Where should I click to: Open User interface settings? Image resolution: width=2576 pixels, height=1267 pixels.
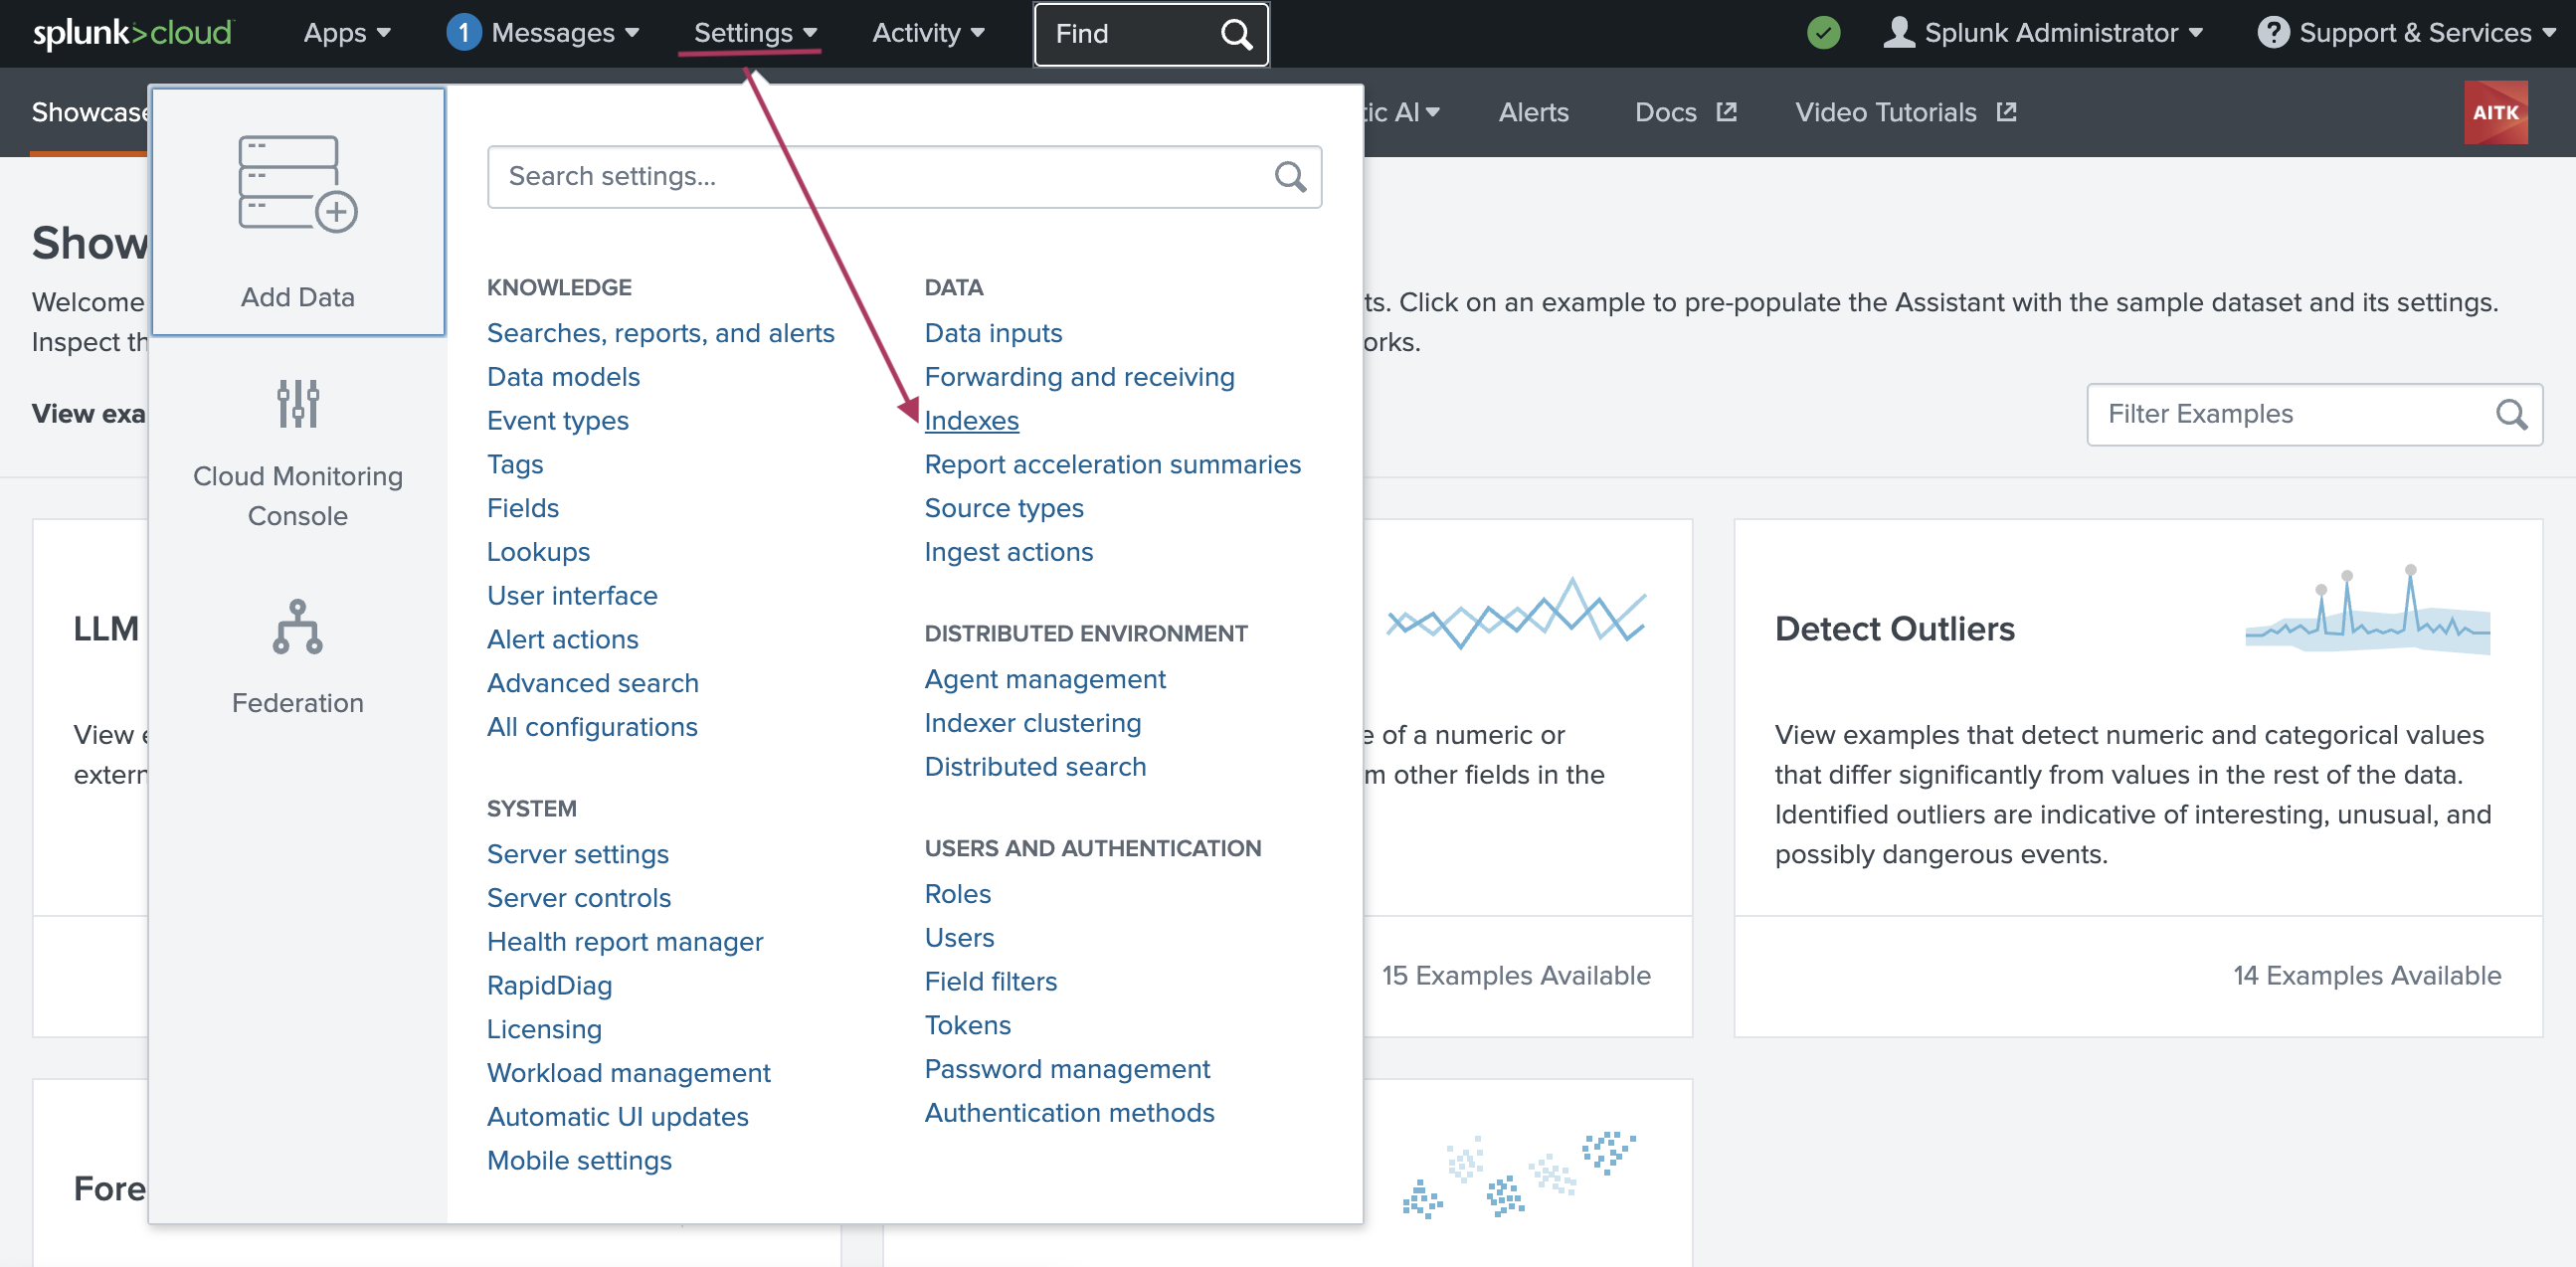tap(572, 596)
